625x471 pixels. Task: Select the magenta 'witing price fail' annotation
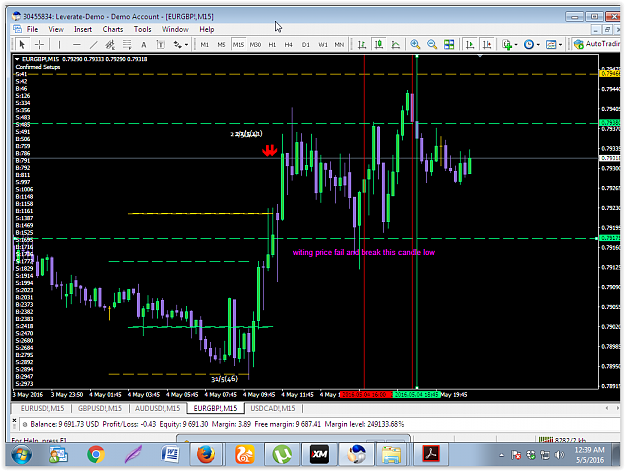click(364, 252)
